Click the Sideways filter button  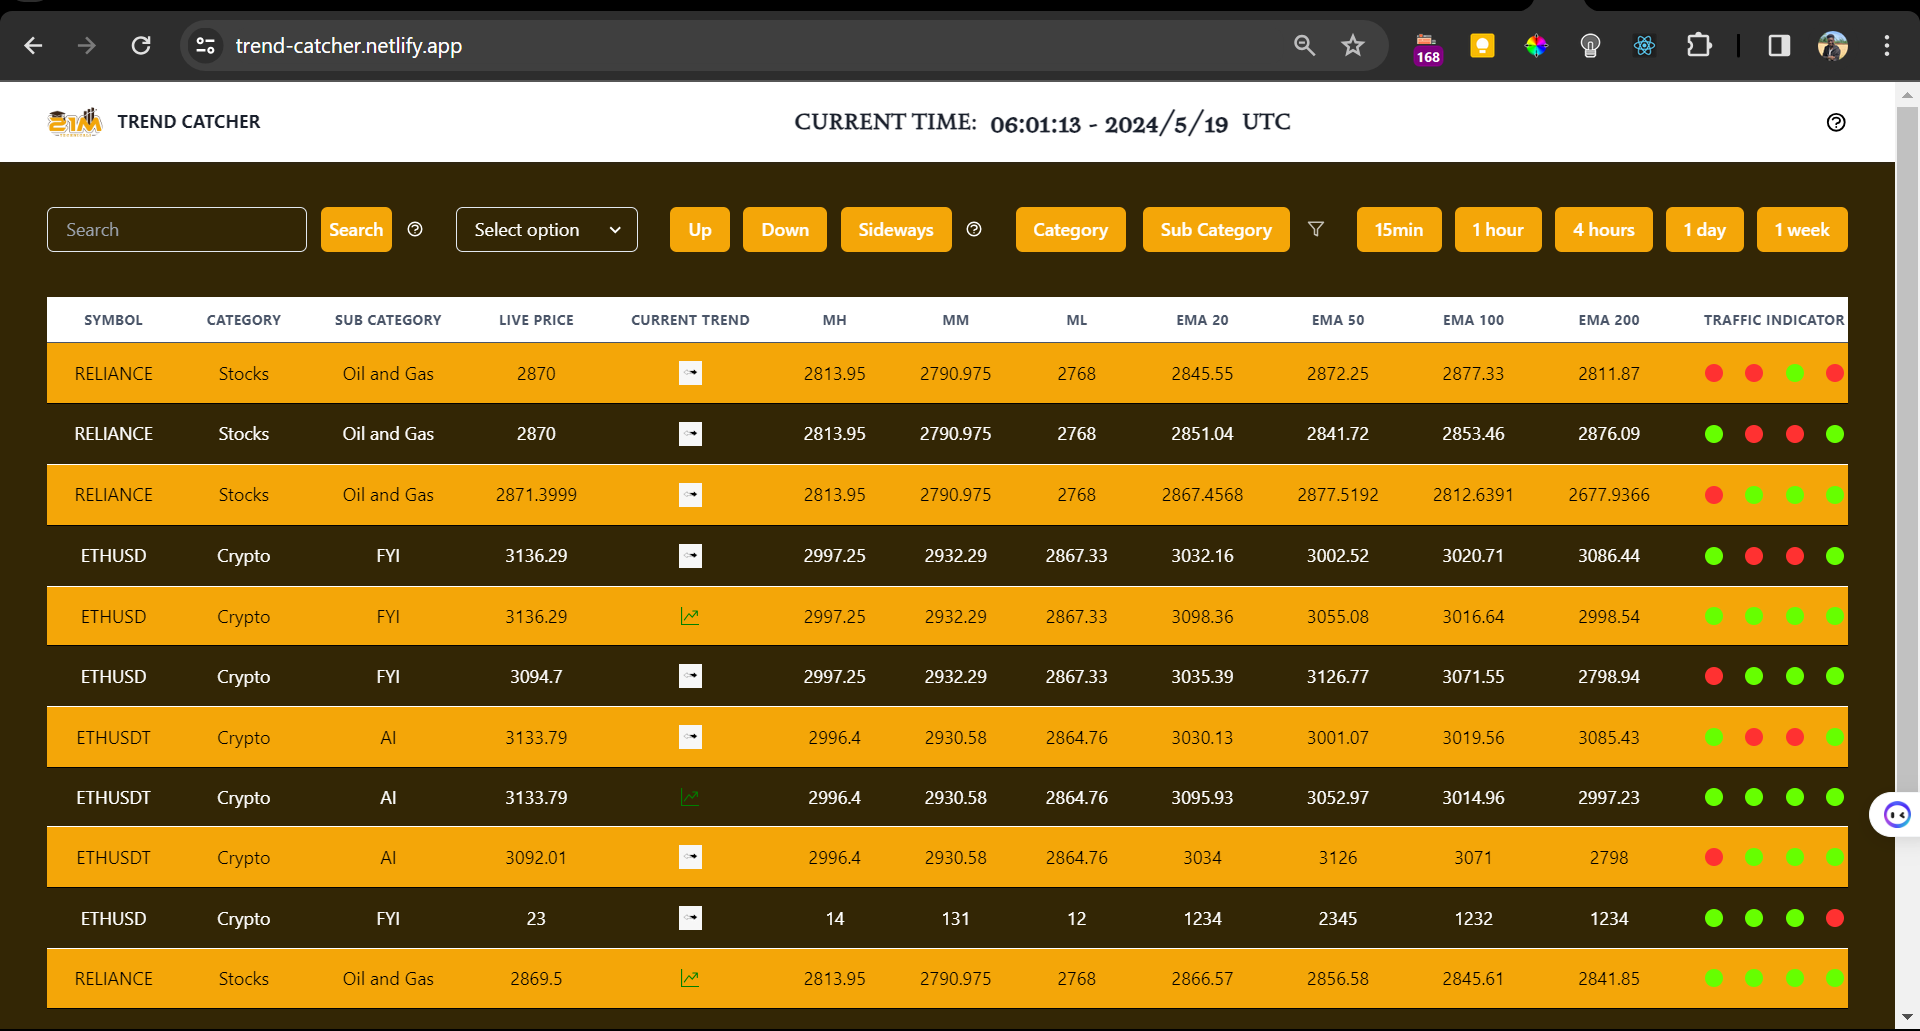(x=895, y=229)
